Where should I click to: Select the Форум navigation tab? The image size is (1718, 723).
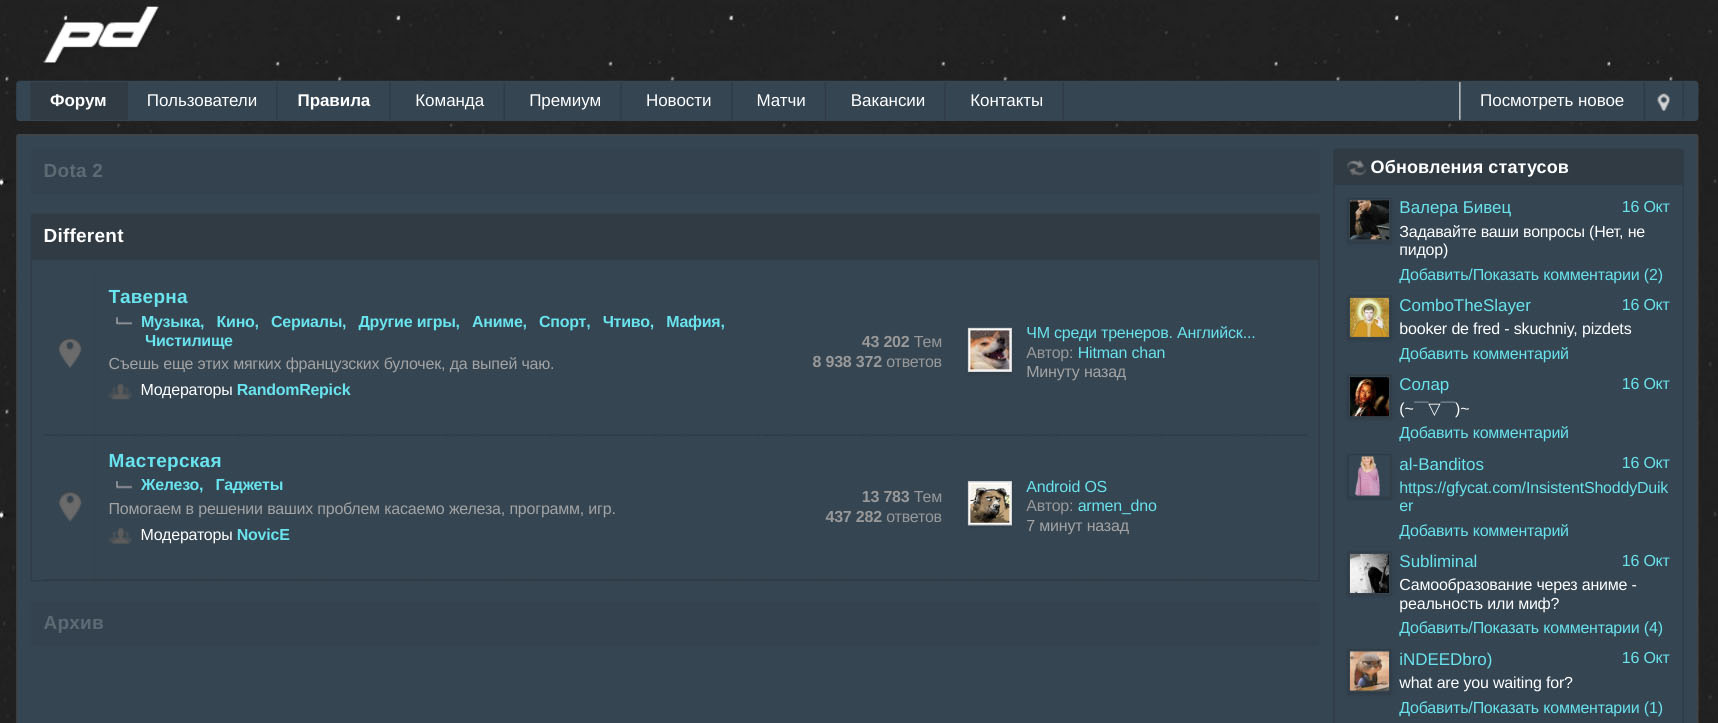click(x=78, y=101)
